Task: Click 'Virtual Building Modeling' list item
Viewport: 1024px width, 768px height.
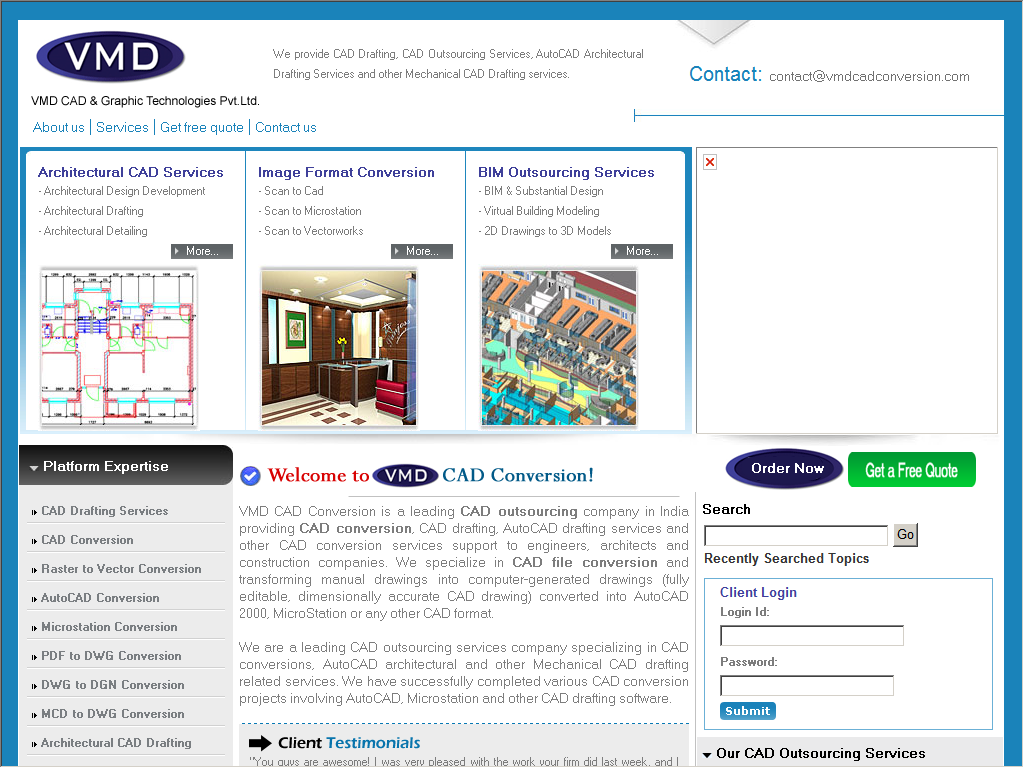Action: coord(541,211)
